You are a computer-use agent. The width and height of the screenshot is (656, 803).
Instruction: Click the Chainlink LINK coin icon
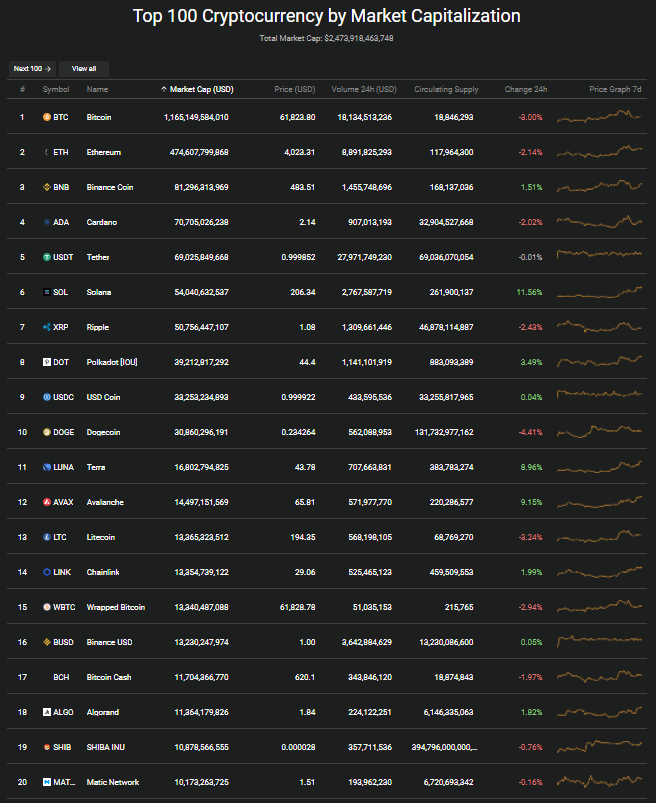(x=47, y=572)
